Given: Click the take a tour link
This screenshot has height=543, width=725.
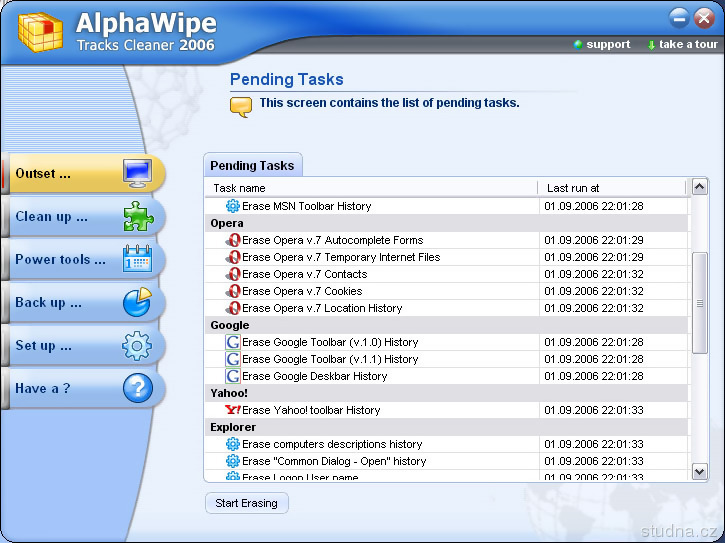Looking at the screenshot, I should pyautogui.click(x=687, y=44).
